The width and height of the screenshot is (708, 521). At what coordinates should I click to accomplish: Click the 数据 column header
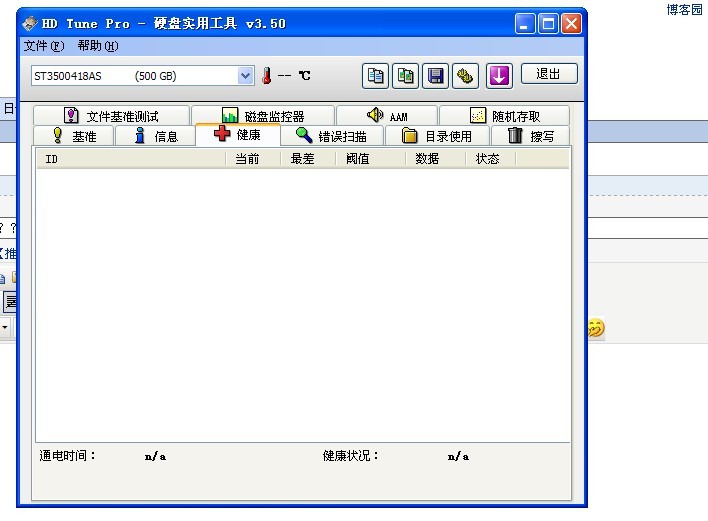click(x=435, y=159)
